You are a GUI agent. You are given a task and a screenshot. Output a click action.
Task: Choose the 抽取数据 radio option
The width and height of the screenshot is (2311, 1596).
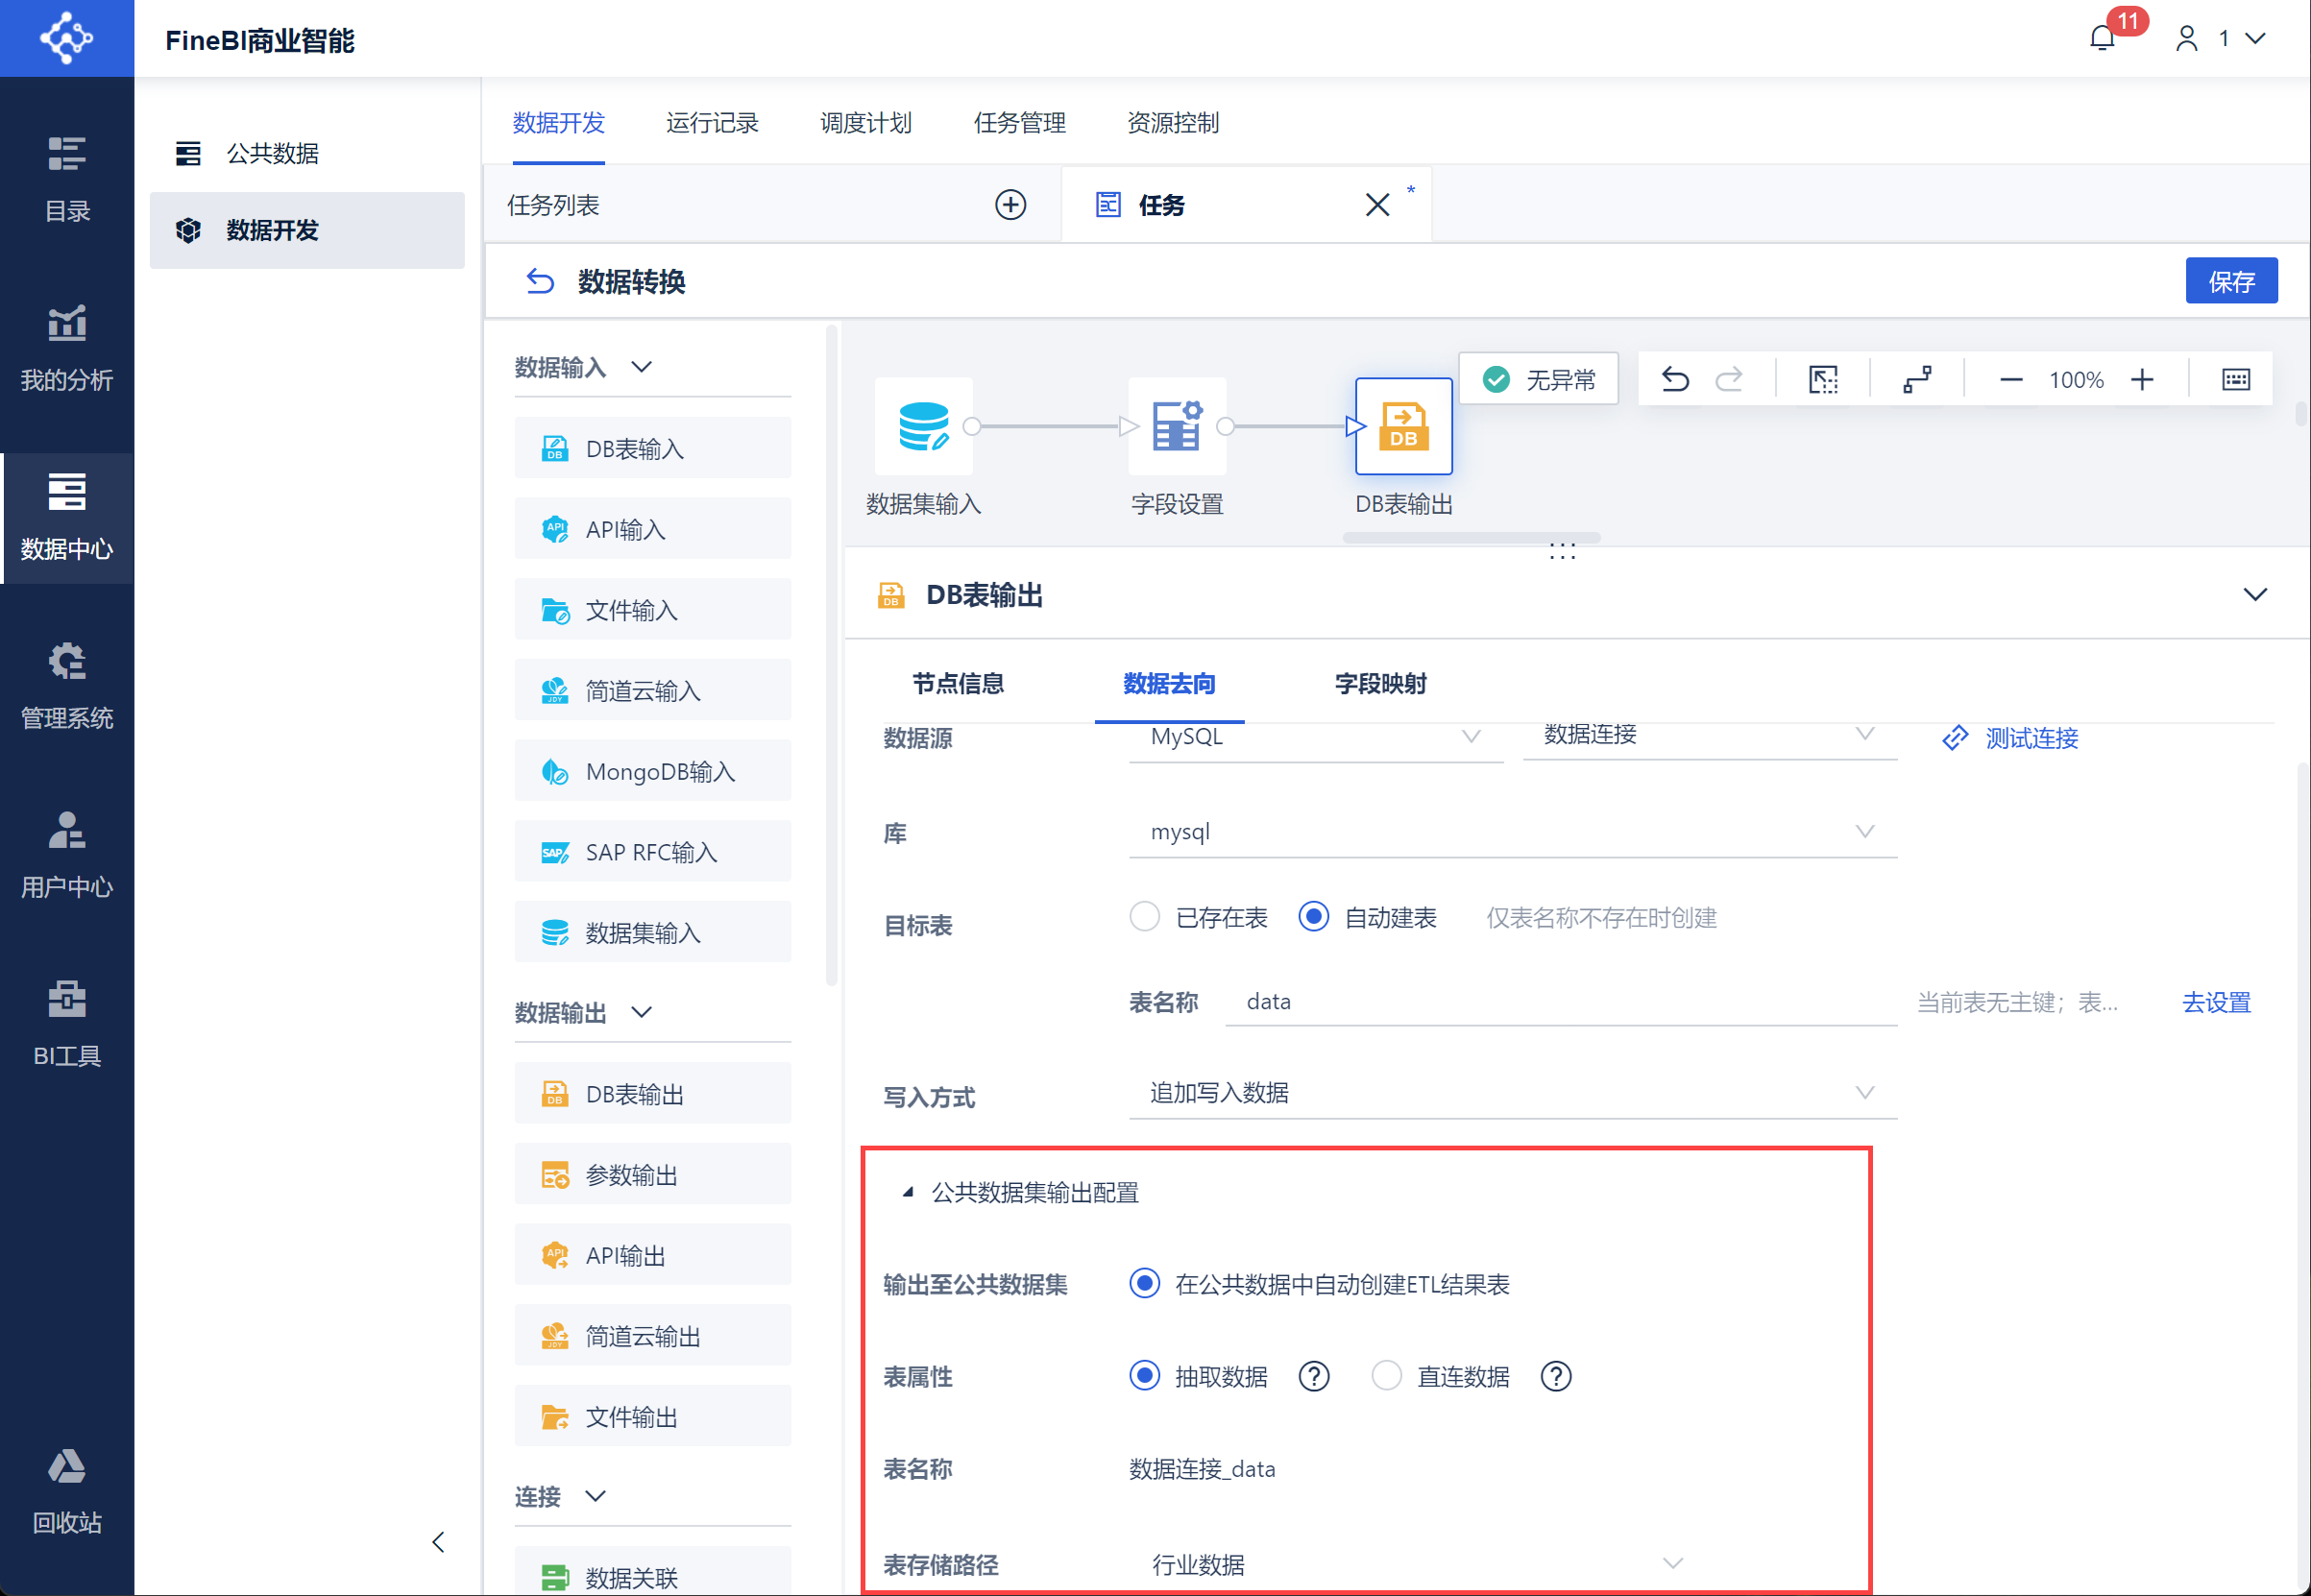[x=1144, y=1377]
